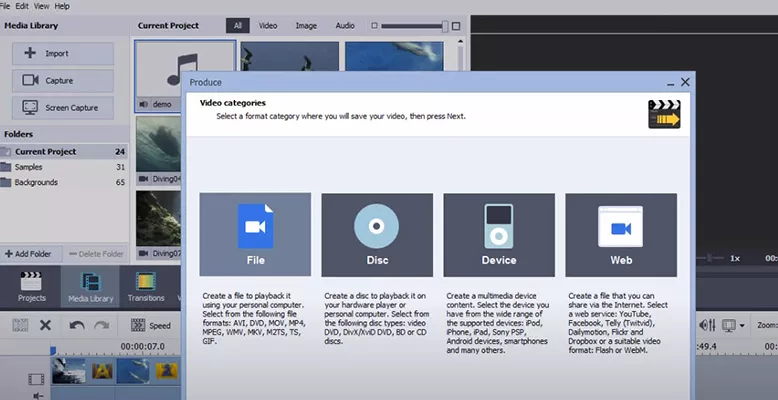This screenshot has height=400, width=778.
Task: Filter the library by Audio
Action: pos(345,26)
